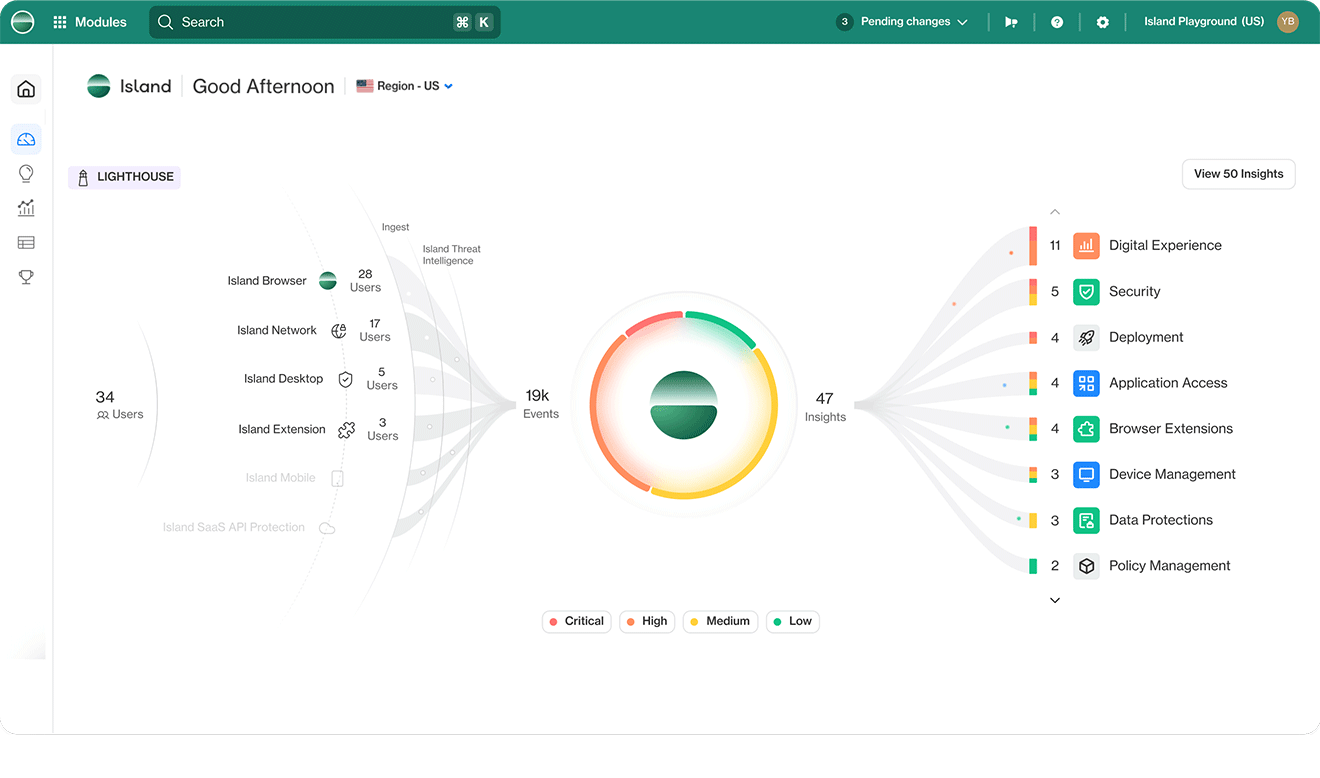The height and width of the screenshot is (778, 1320).
Task: Open the Insights lightbulb sidebar icon
Action: point(26,174)
